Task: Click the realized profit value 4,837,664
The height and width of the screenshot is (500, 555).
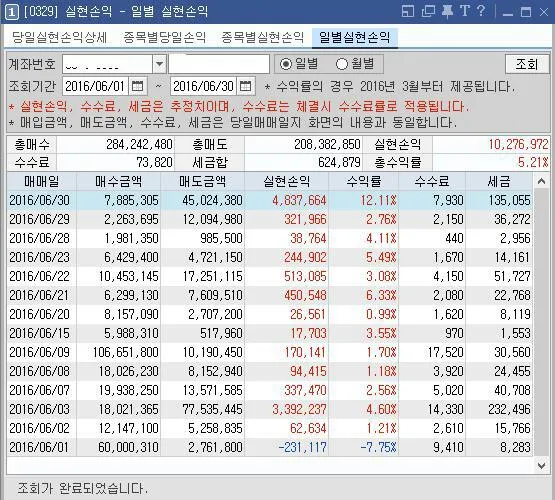Action: pyautogui.click(x=299, y=200)
